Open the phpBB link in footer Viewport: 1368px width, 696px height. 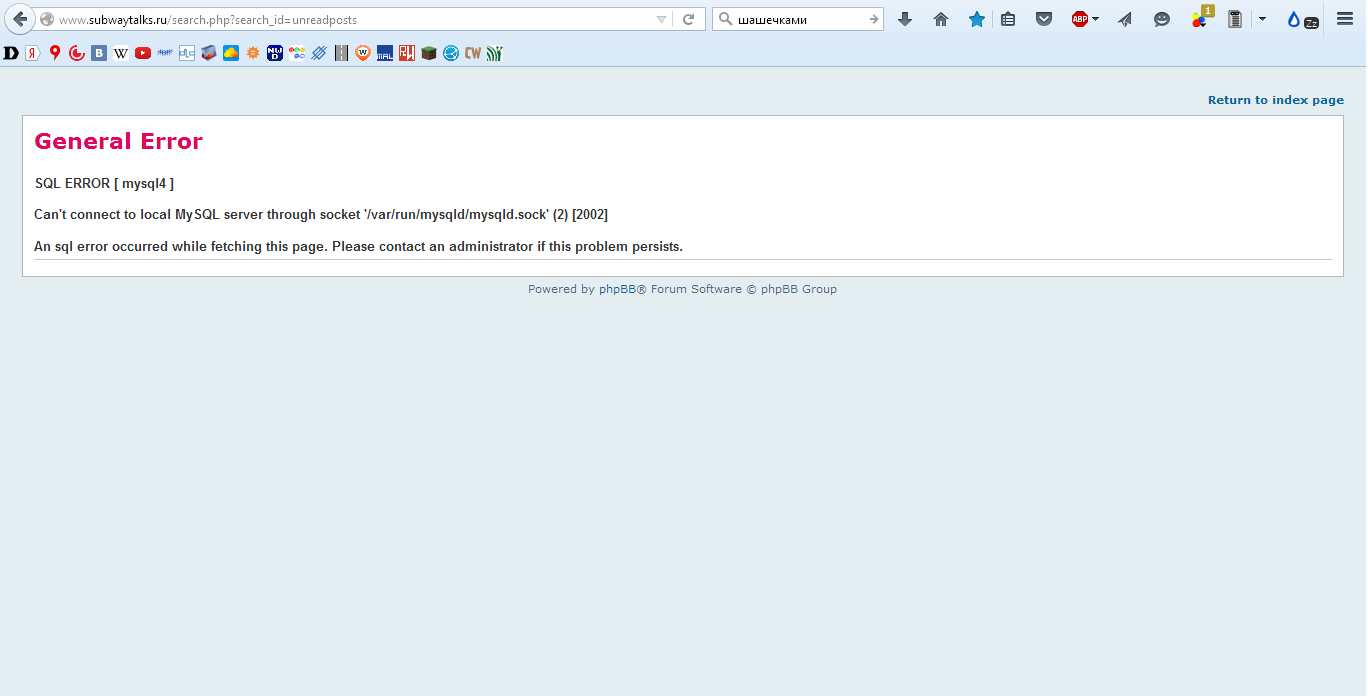[x=617, y=289]
